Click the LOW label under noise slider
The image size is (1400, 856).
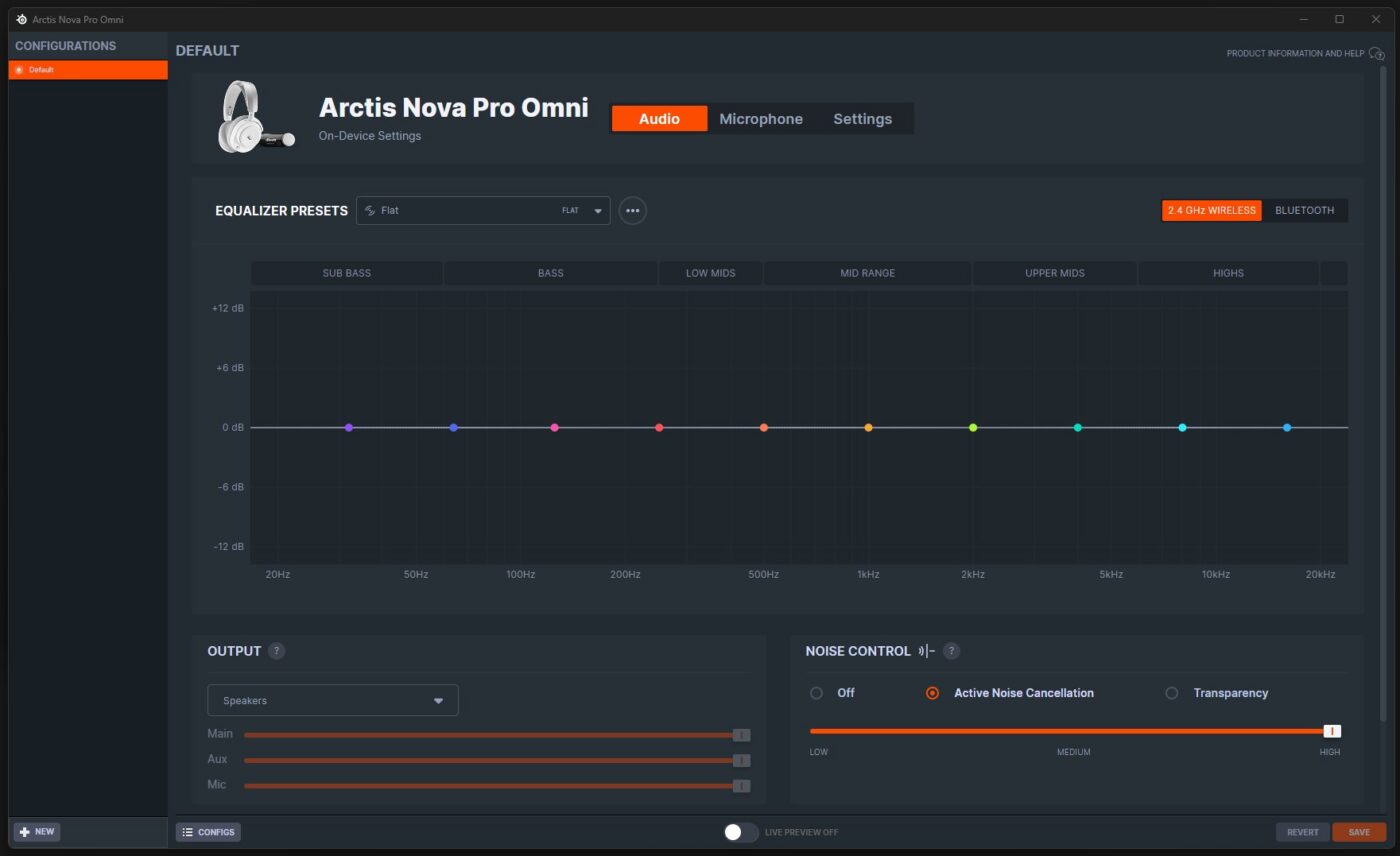point(819,752)
